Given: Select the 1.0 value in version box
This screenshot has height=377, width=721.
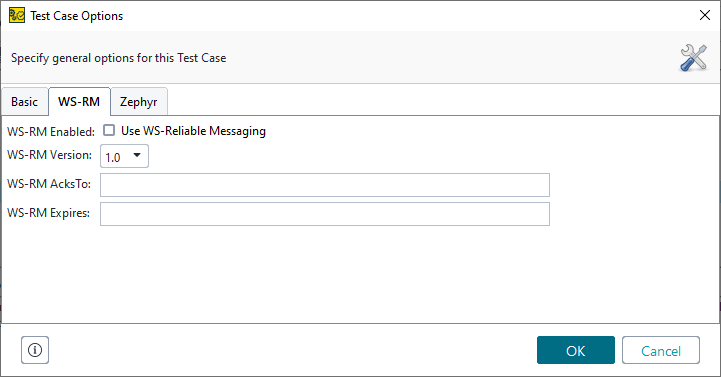Looking at the screenshot, I should tap(113, 158).
